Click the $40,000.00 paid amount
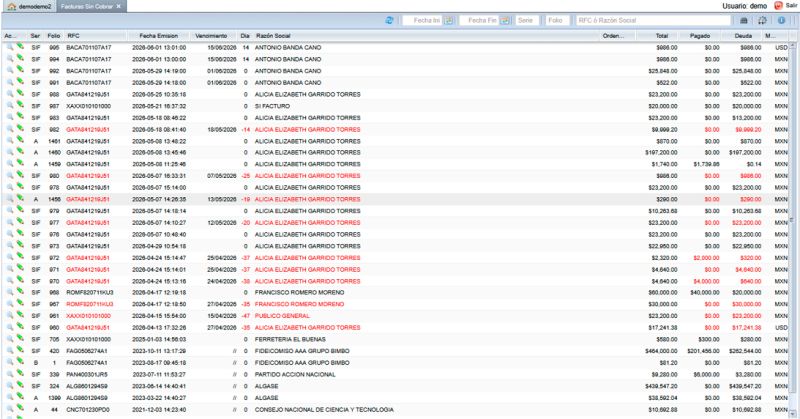 (704, 292)
